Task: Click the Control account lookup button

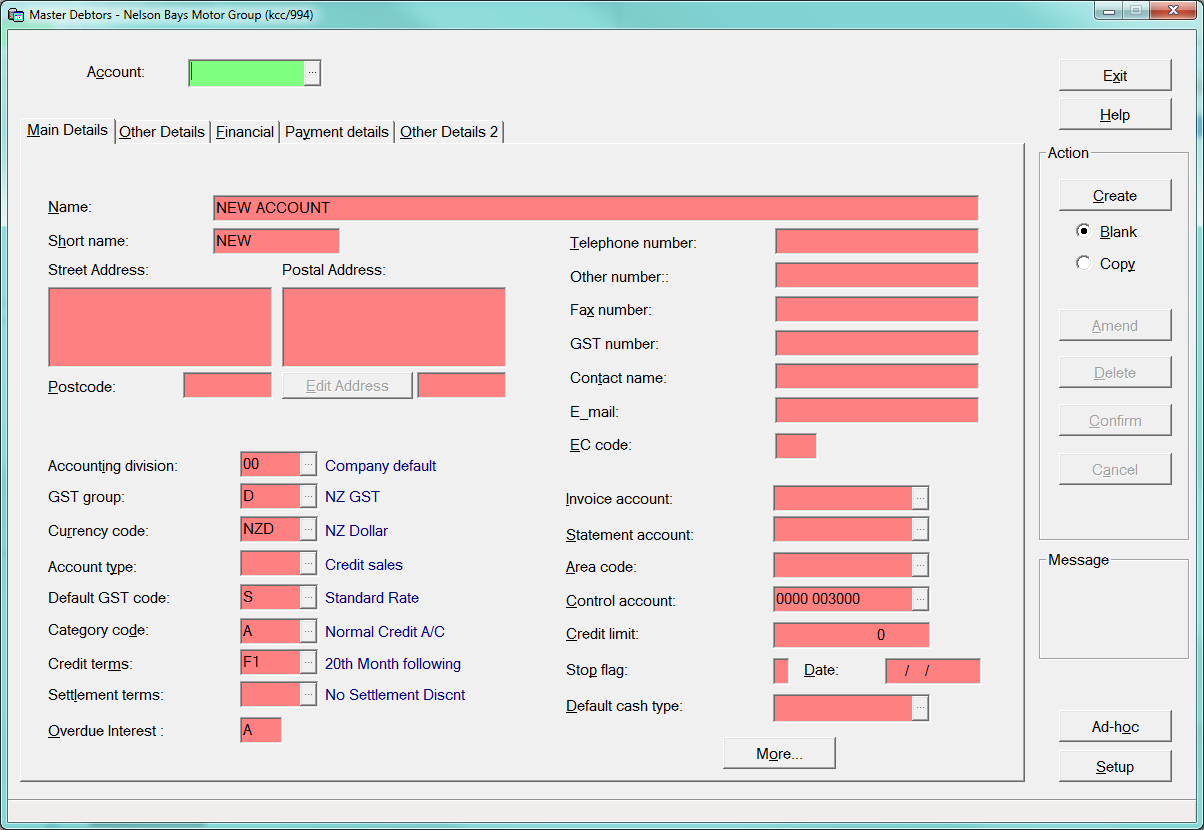Action: point(920,600)
